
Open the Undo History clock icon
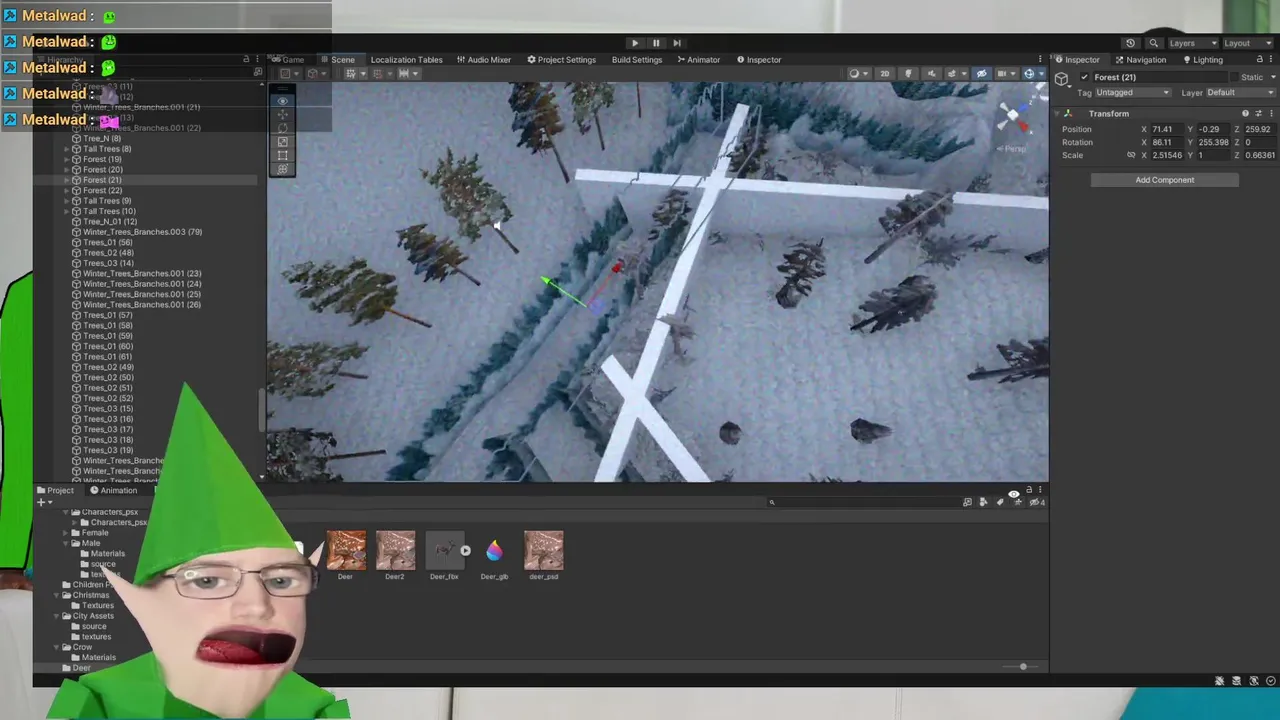click(x=1130, y=43)
